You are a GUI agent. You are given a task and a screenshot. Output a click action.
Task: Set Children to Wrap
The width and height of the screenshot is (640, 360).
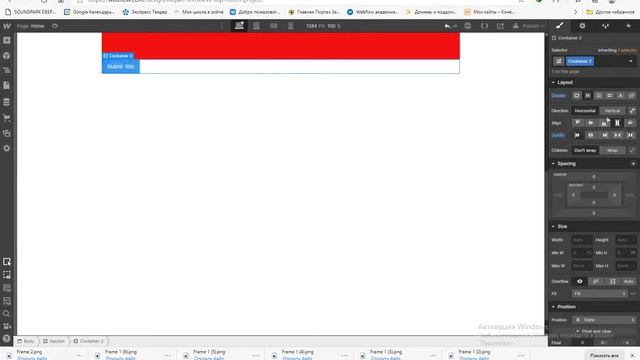click(x=613, y=150)
